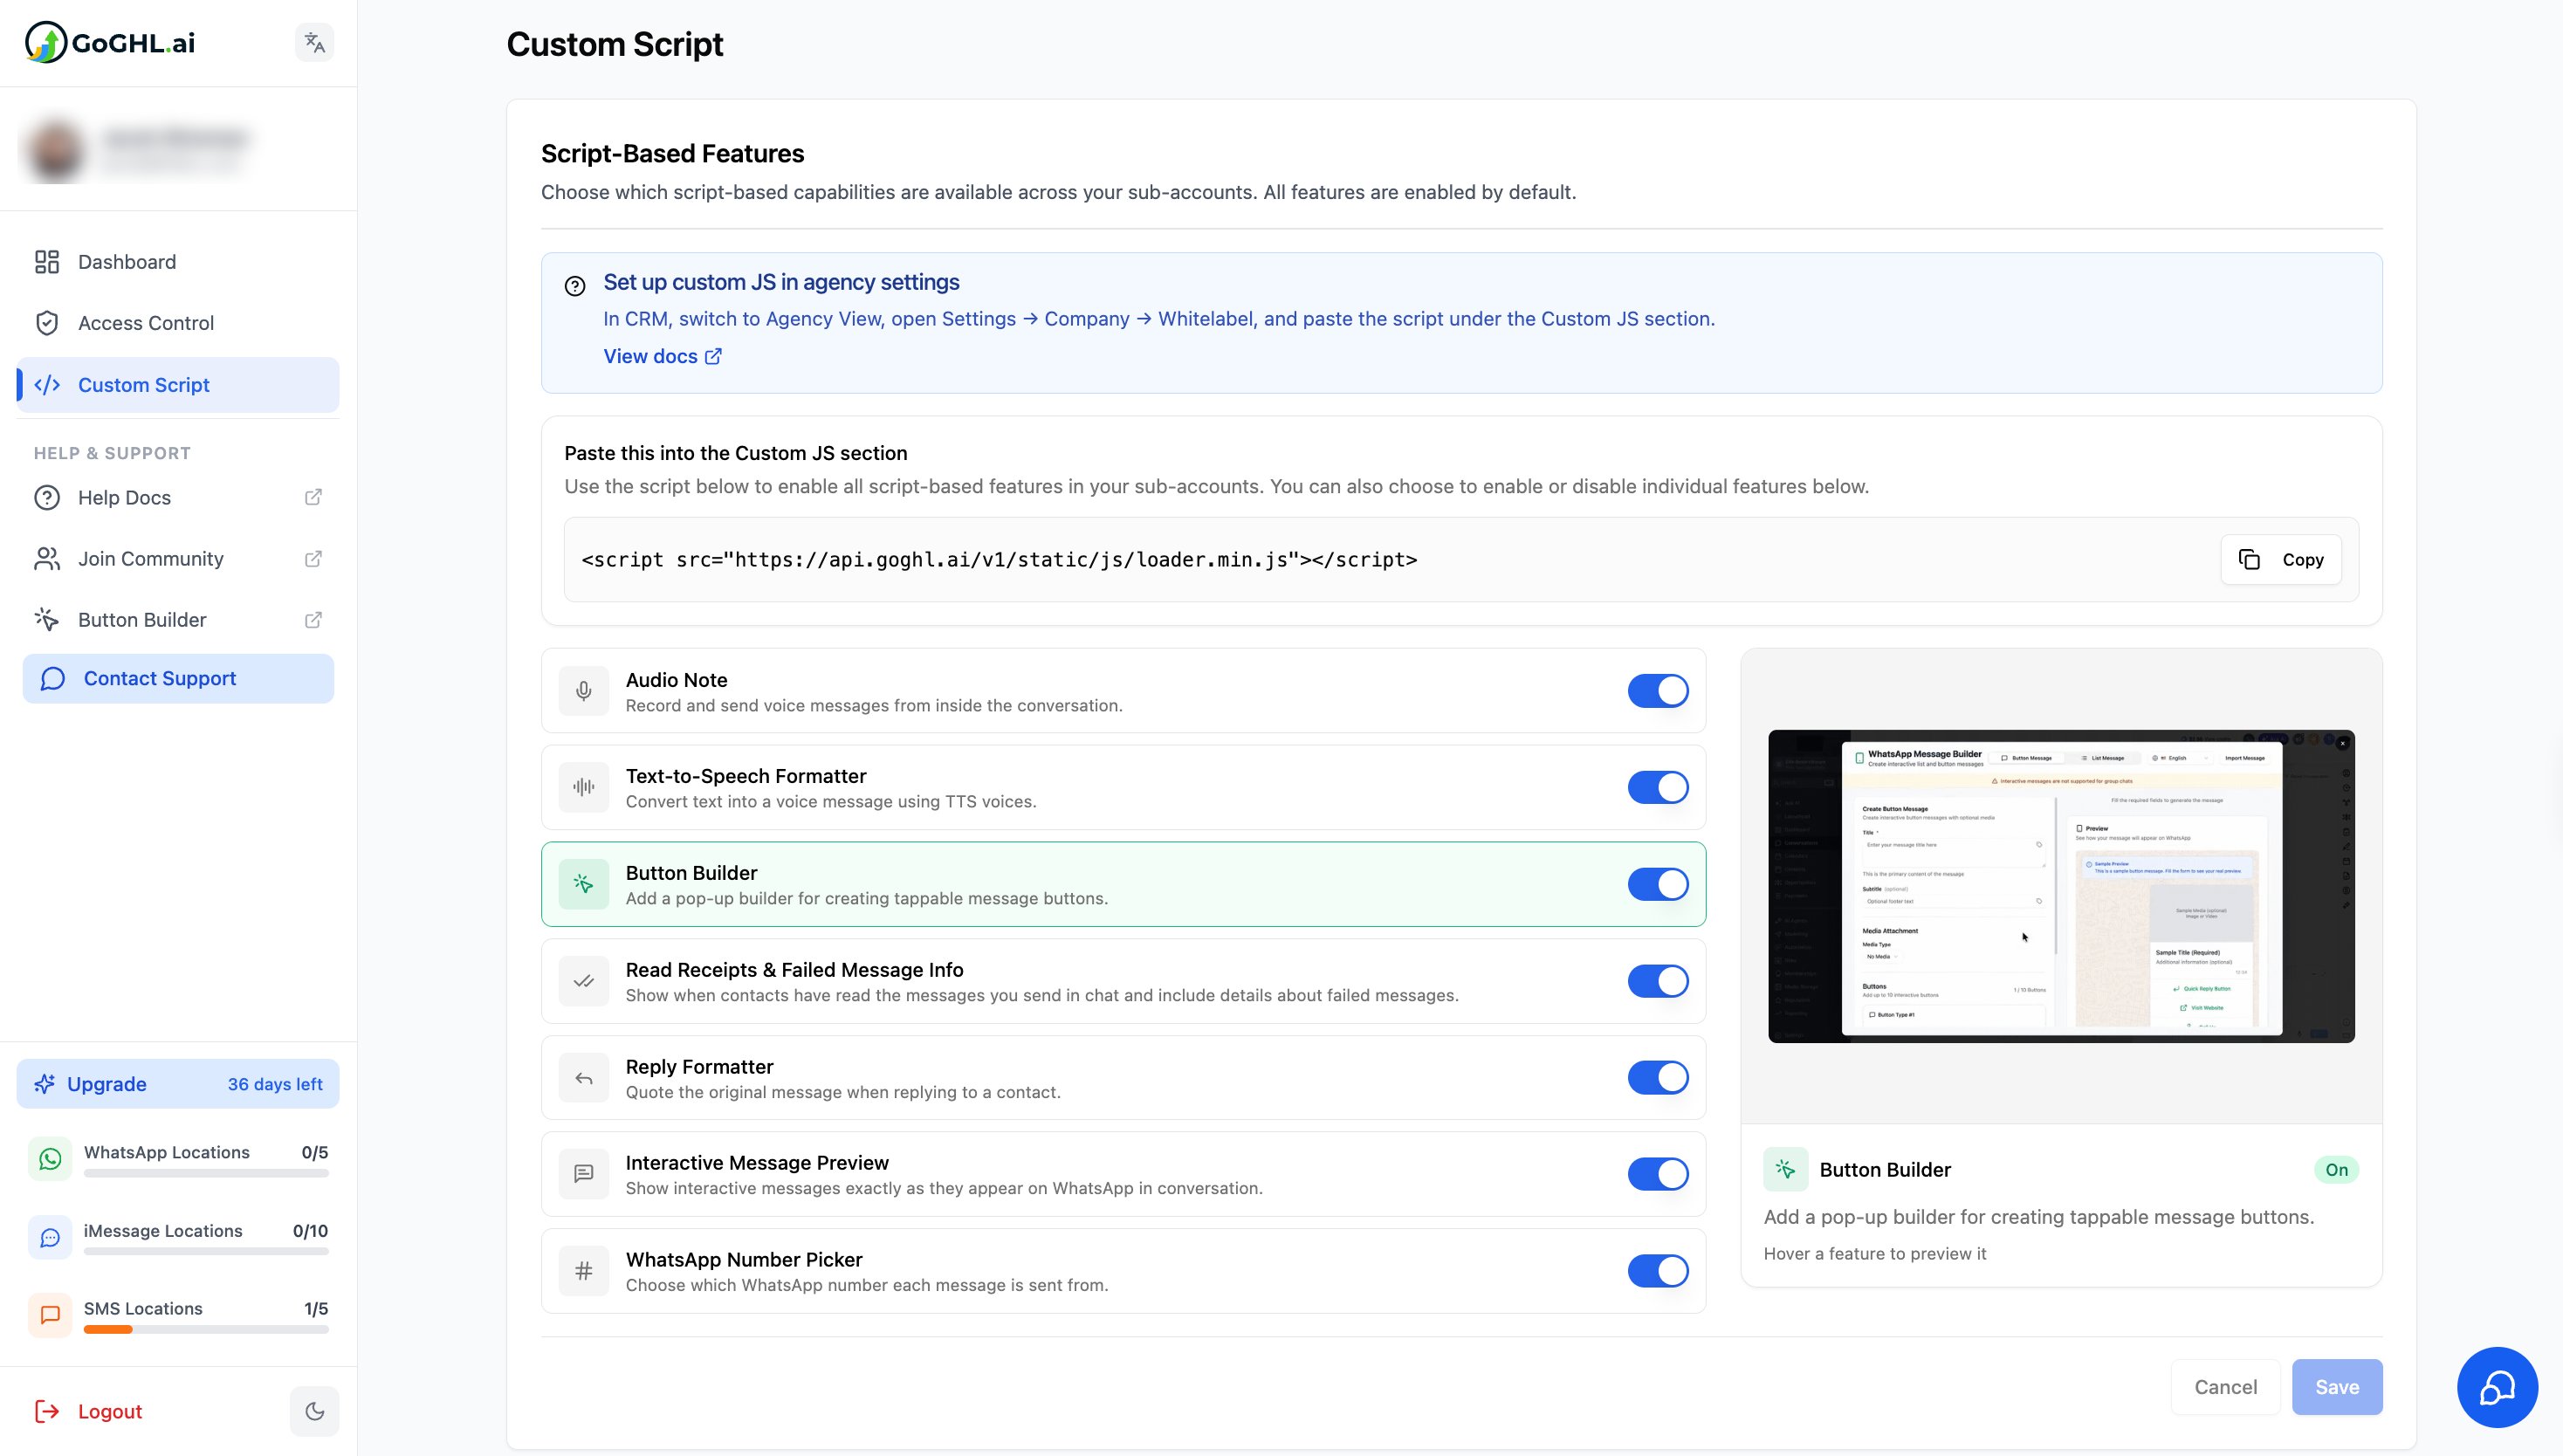Open Access Control in sidebar
2563x1456 pixels.
coord(178,323)
